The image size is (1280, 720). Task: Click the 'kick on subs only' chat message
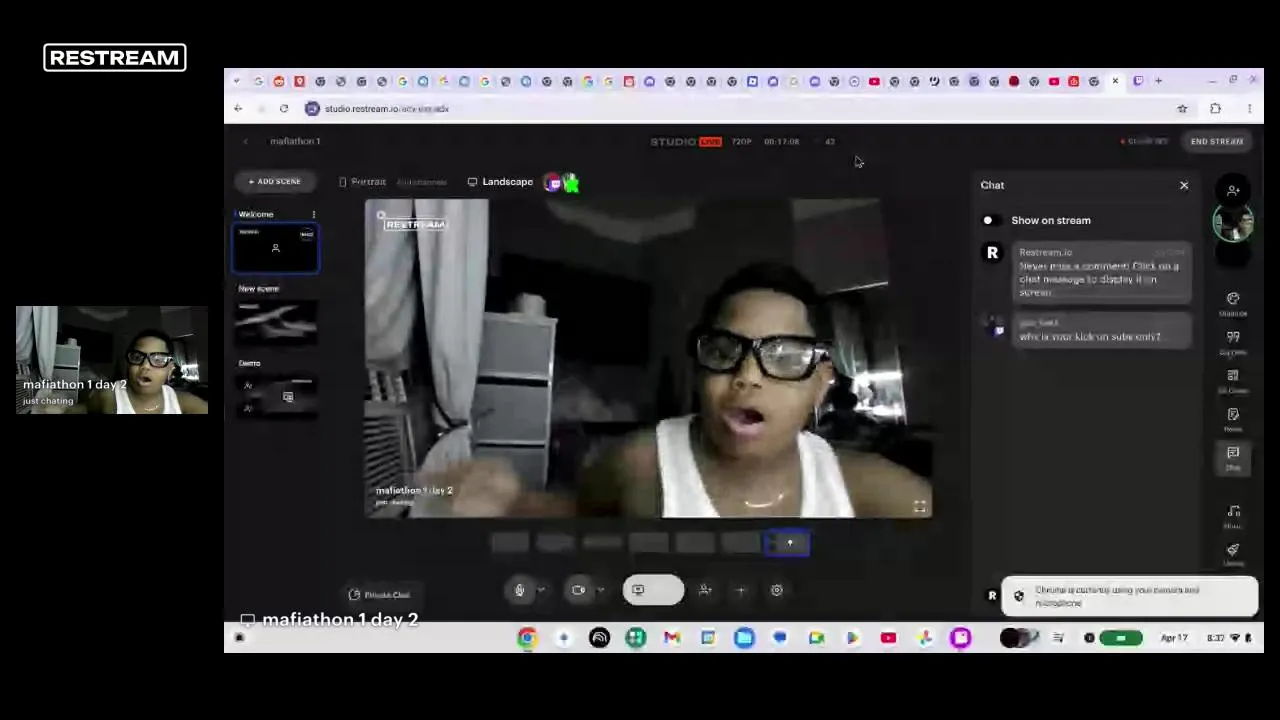[x=1102, y=331]
